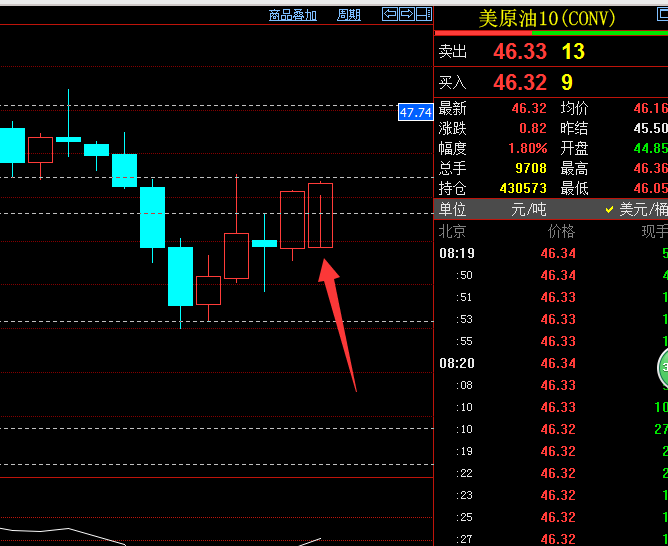The image size is (668, 546).
Task: Open the 周期 period menu
Action: pos(349,15)
